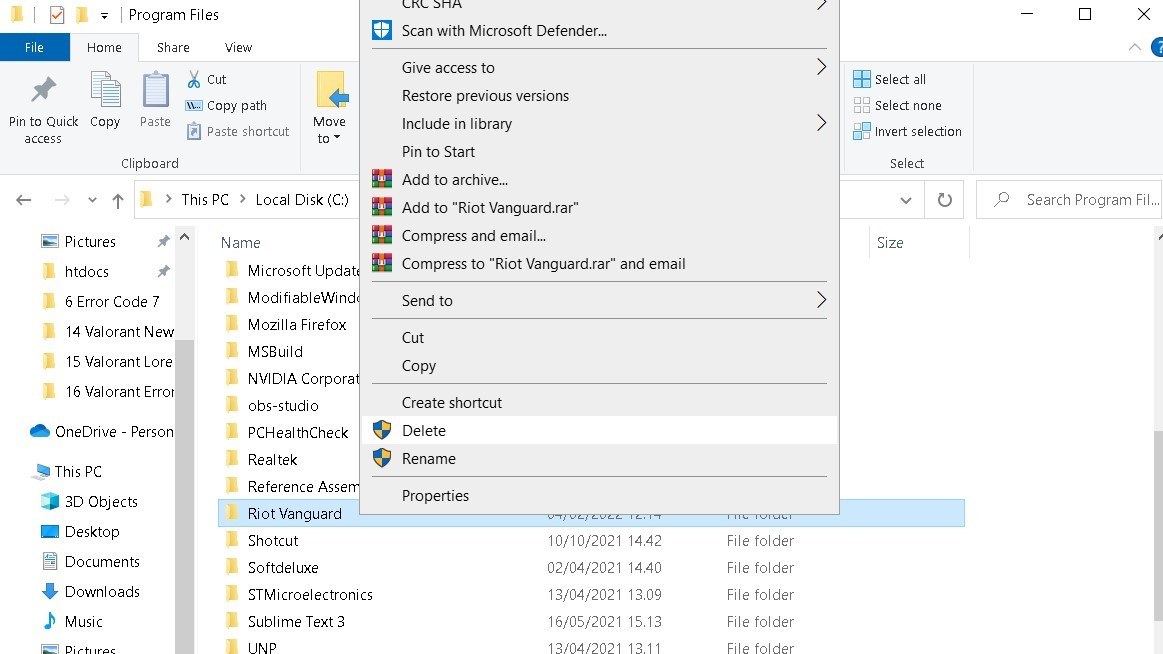Image resolution: width=1163 pixels, height=654 pixels.
Task: Collapse the ribbon with the chevron
Action: pyautogui.click(x=1135, y=47)
